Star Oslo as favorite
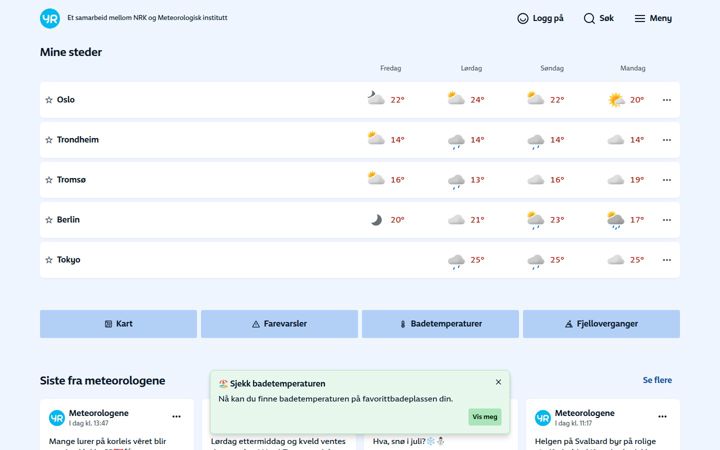Image resolution: width=720 pixels, height=450 pixels. (49, 100)
